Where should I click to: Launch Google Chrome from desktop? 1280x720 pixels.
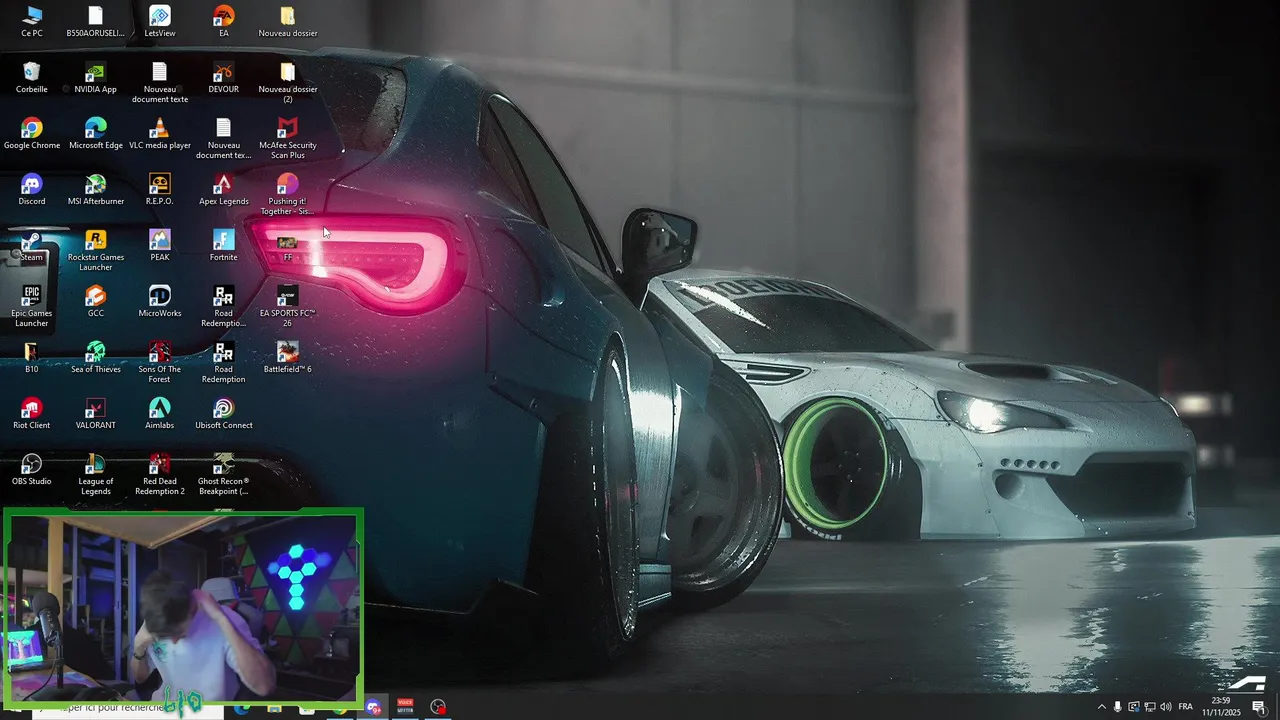(x=32, y=134)
